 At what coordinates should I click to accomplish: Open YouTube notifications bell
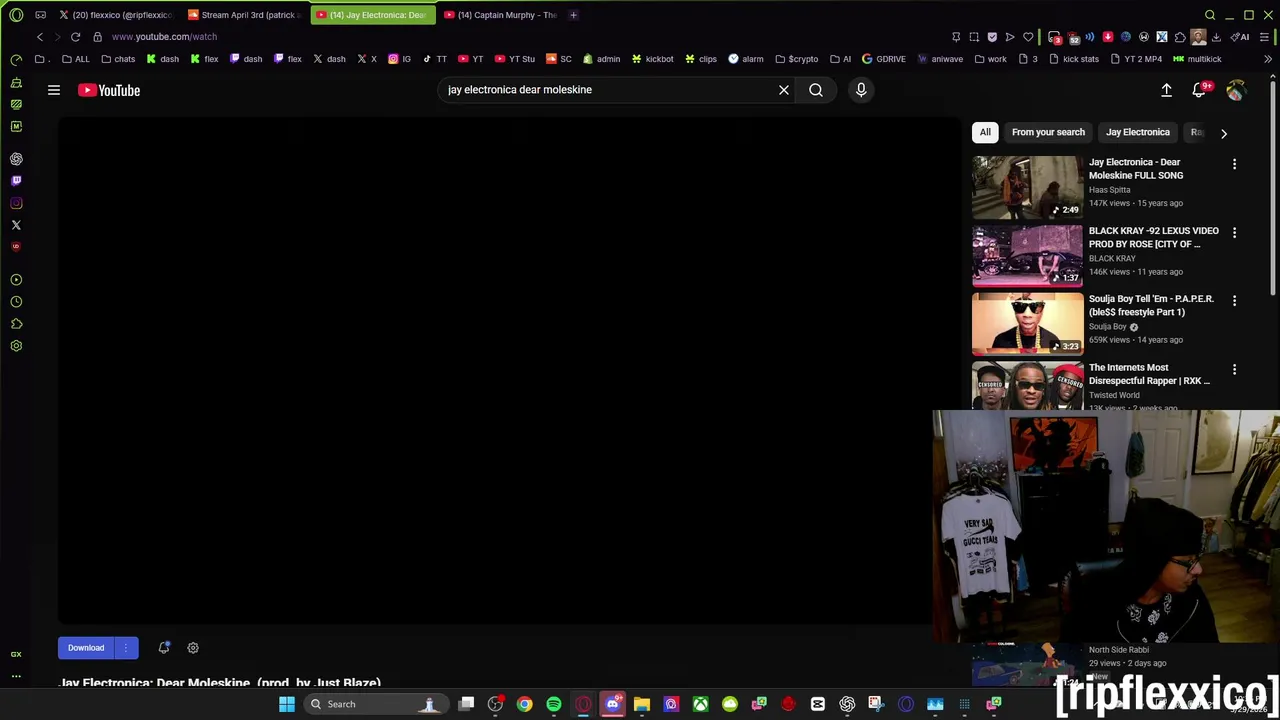point(1200,90)
